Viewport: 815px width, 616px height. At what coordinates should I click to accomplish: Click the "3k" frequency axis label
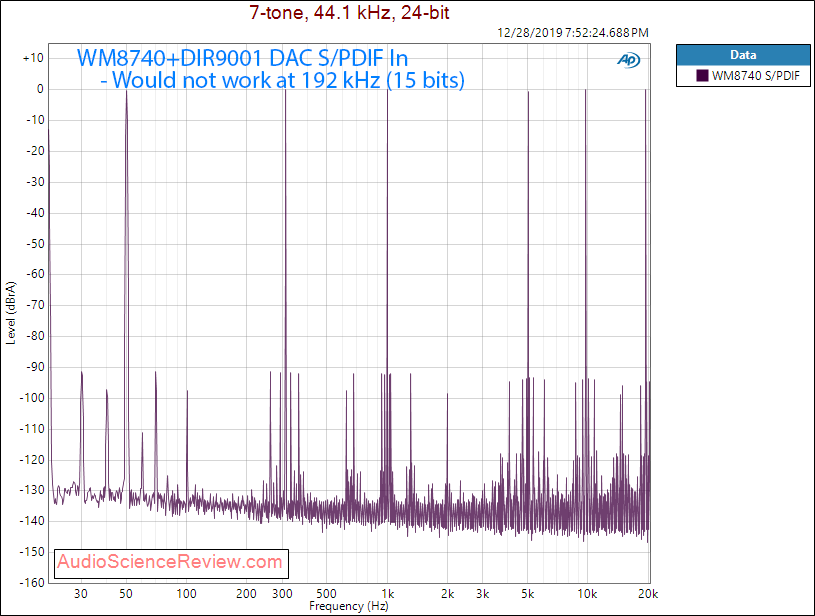coord(483,594)
